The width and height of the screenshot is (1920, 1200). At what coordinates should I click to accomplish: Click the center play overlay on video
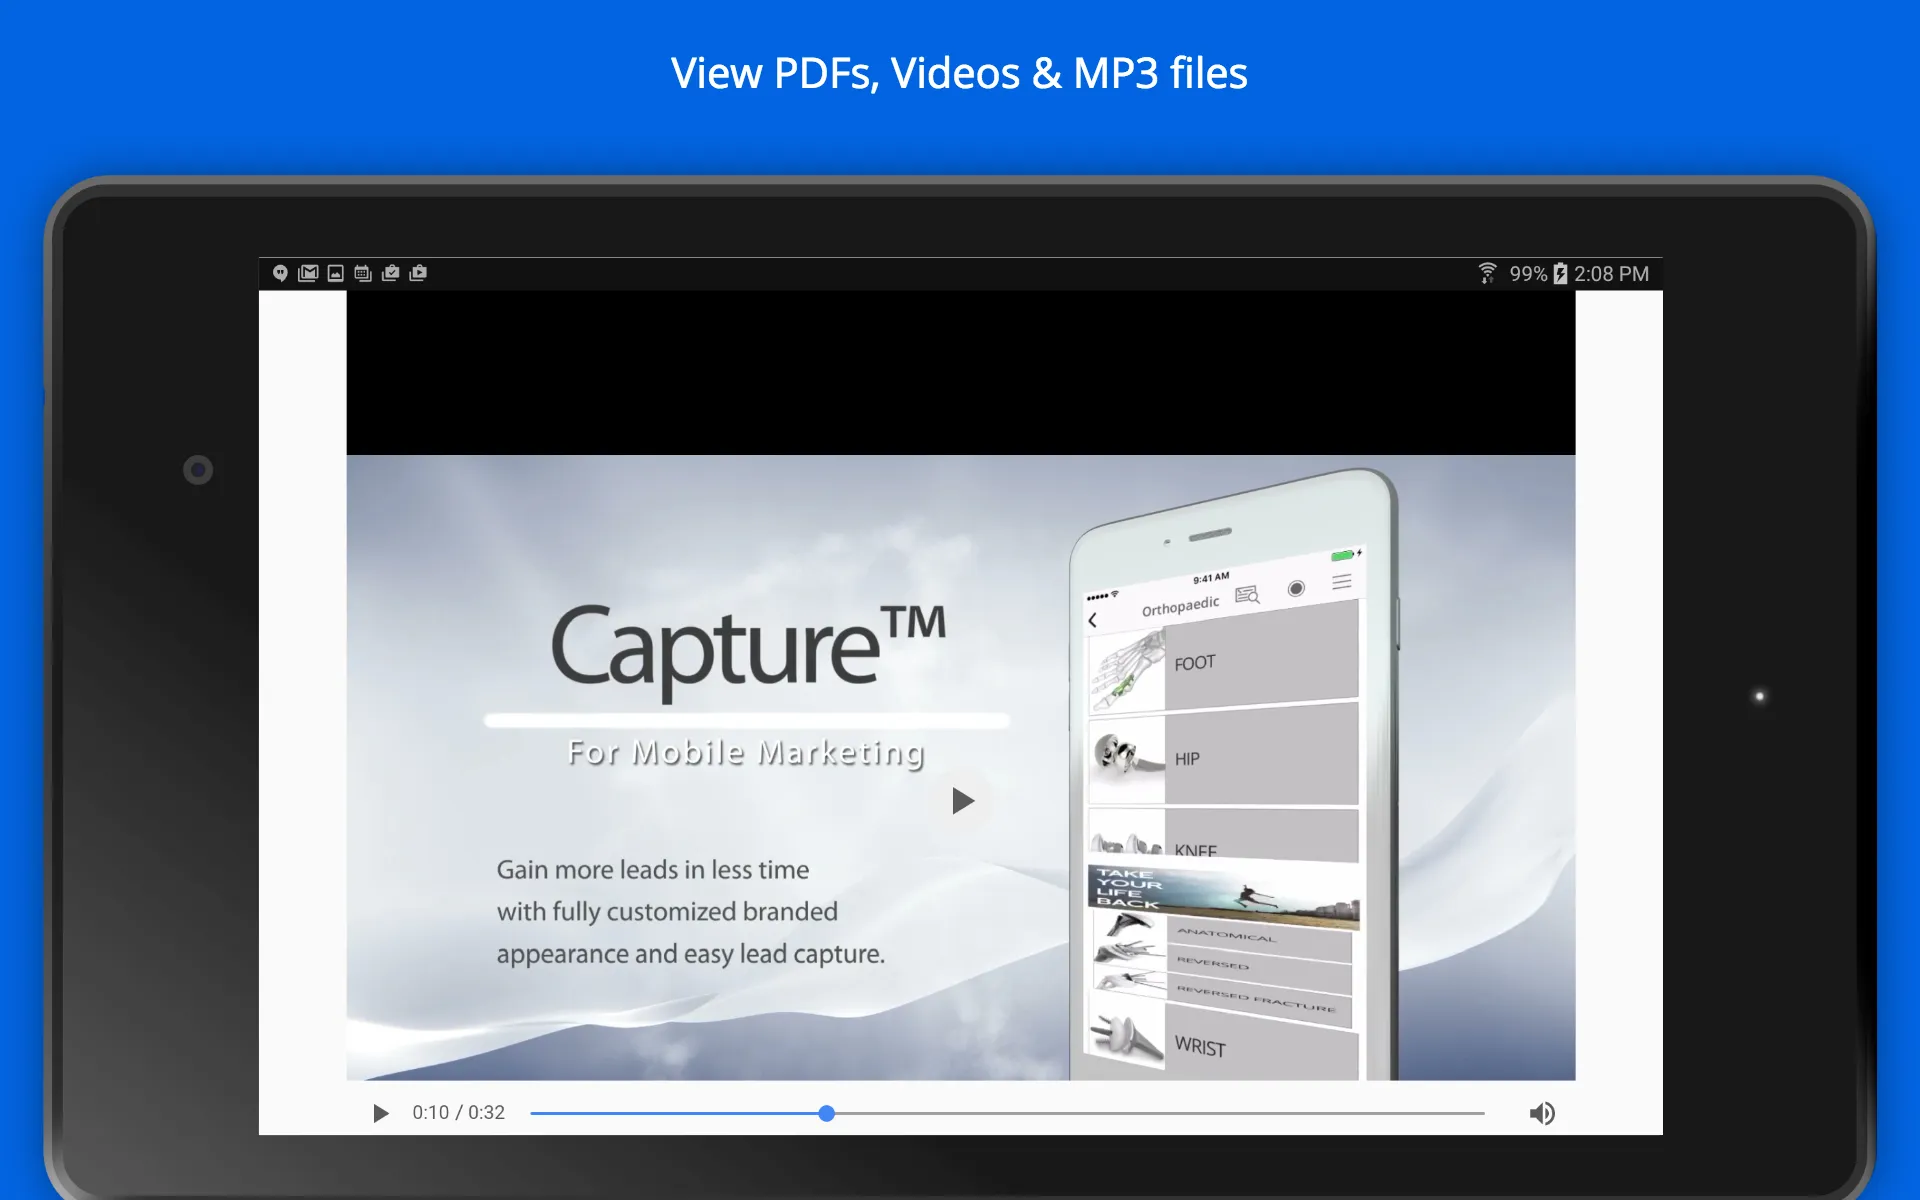click(962, 800)
